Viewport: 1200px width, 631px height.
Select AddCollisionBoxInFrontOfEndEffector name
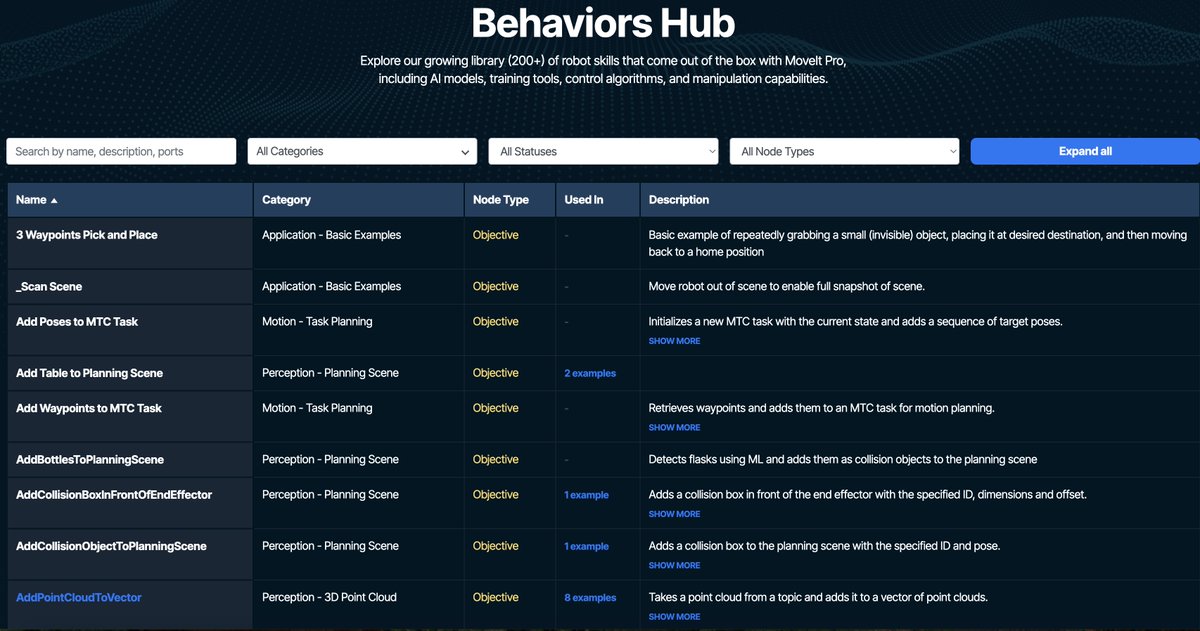[x=114, y=494]
